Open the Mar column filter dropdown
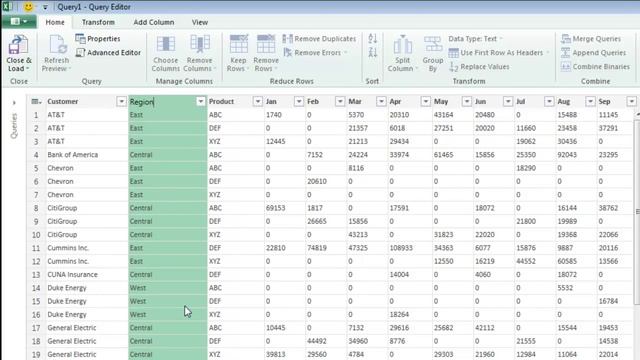This screenshot has height=360, width=640. pyautogui.click(x=381, y=101)
